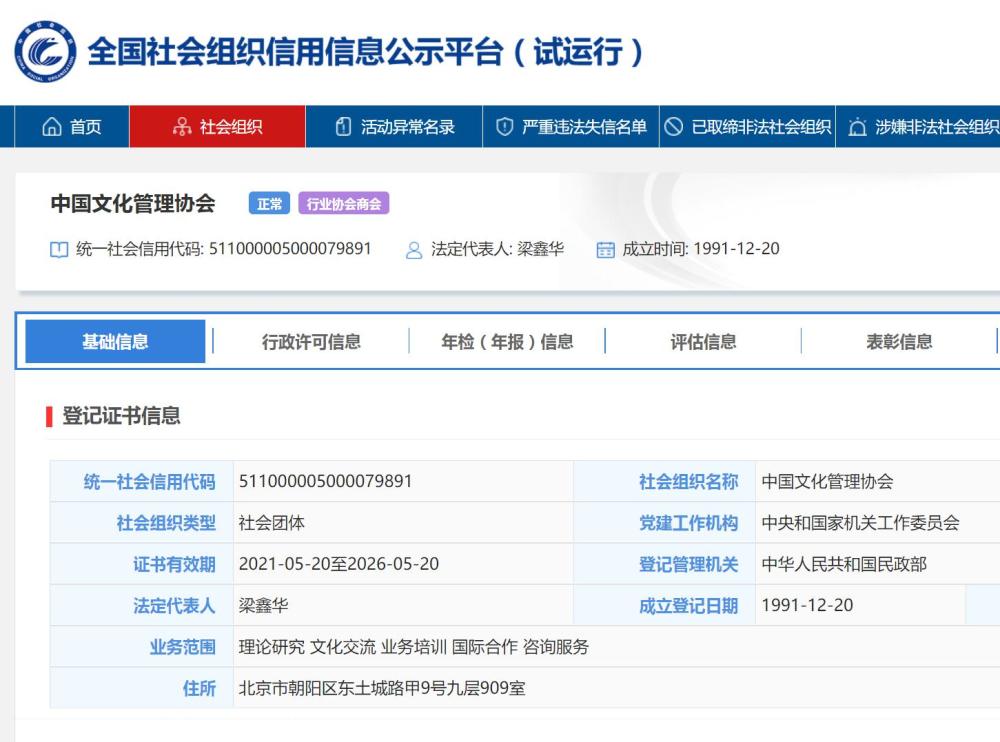The width and height of the screenshot is (1000, 742).
Task: Click cell 2021-05-20至2026-05-20
Action: tap(339, 564)
